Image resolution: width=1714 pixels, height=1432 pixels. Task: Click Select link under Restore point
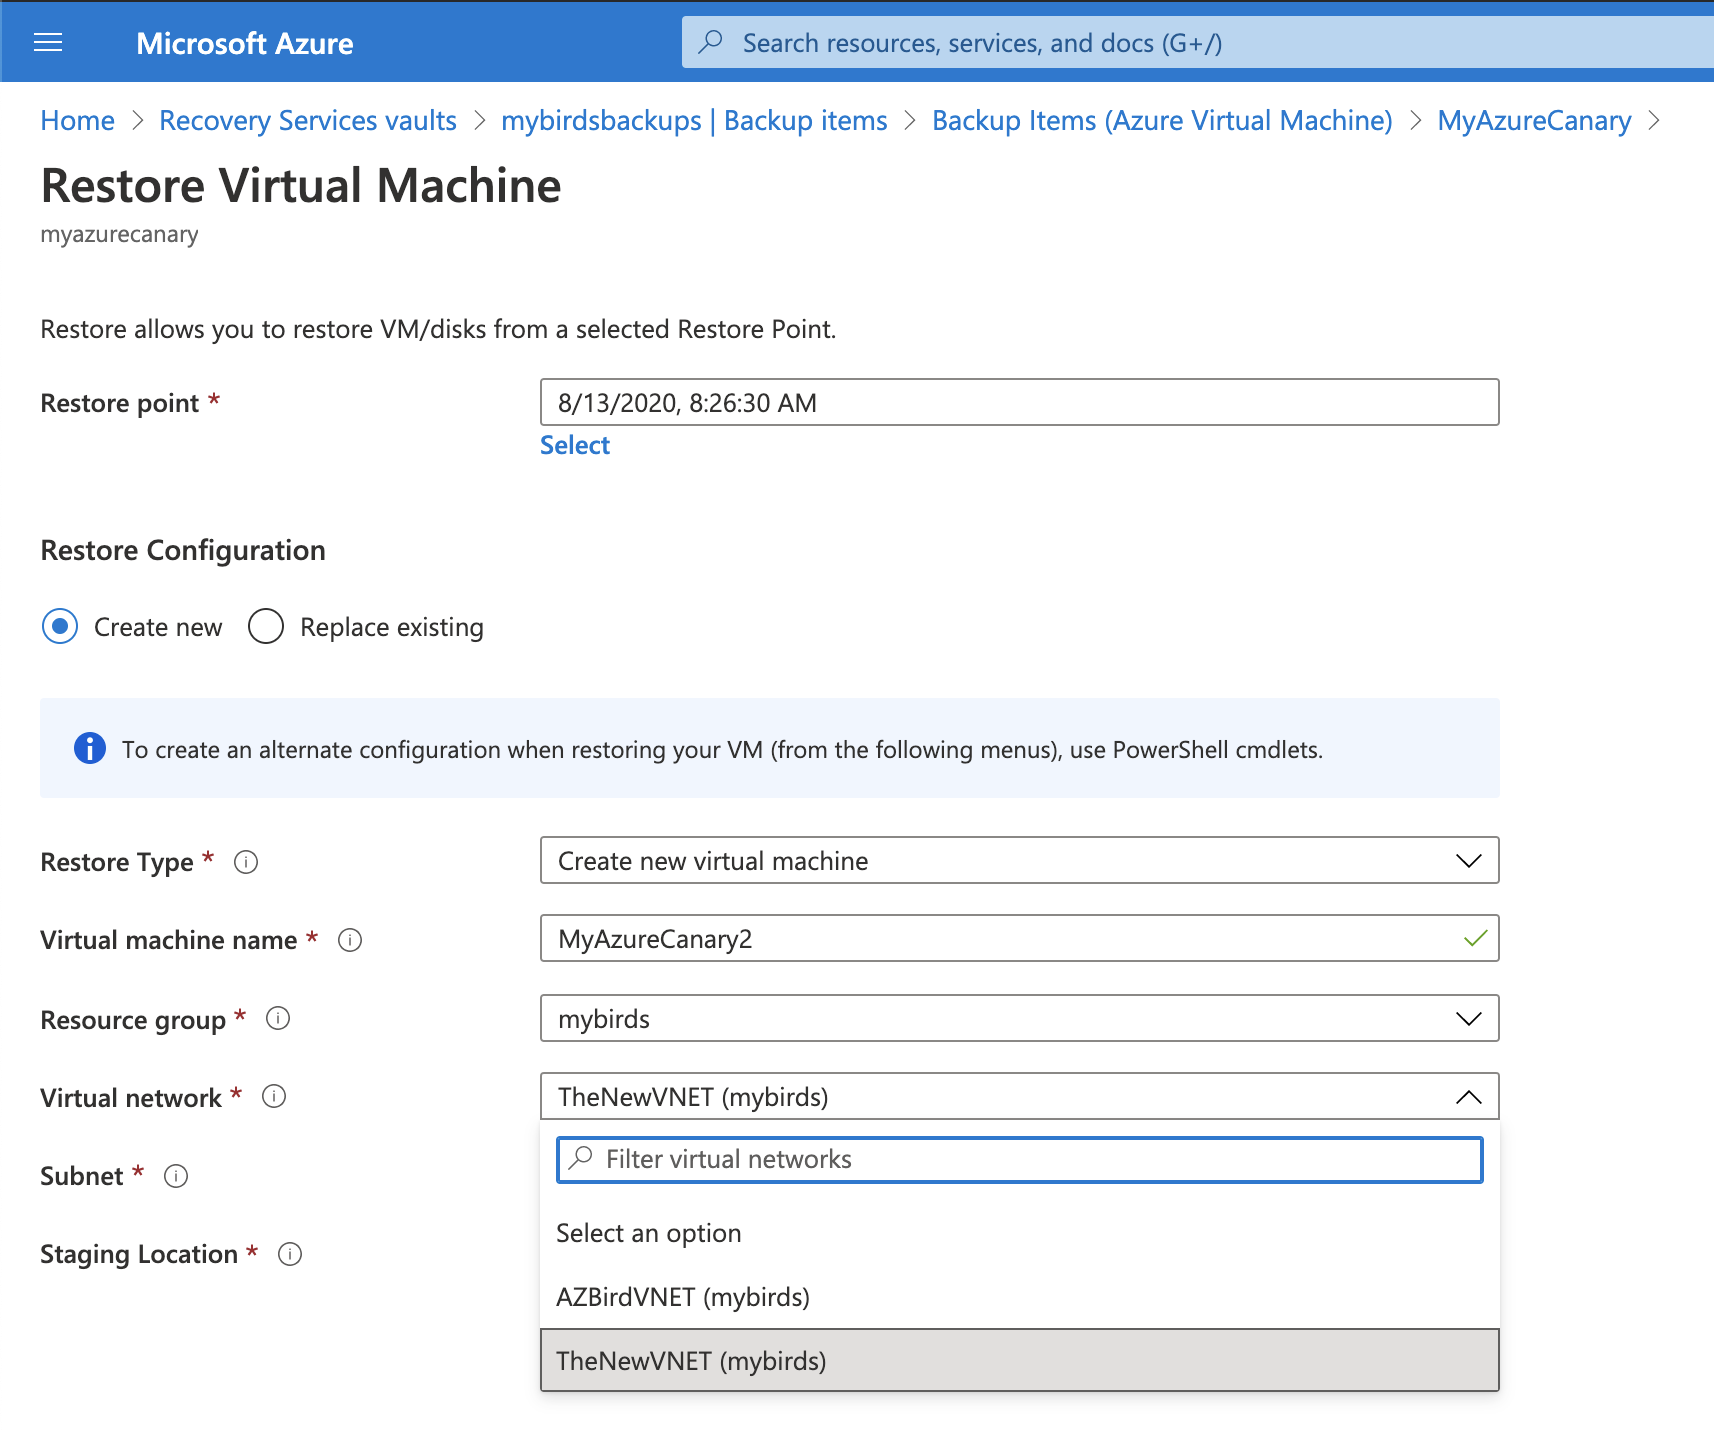click(575, 445)
